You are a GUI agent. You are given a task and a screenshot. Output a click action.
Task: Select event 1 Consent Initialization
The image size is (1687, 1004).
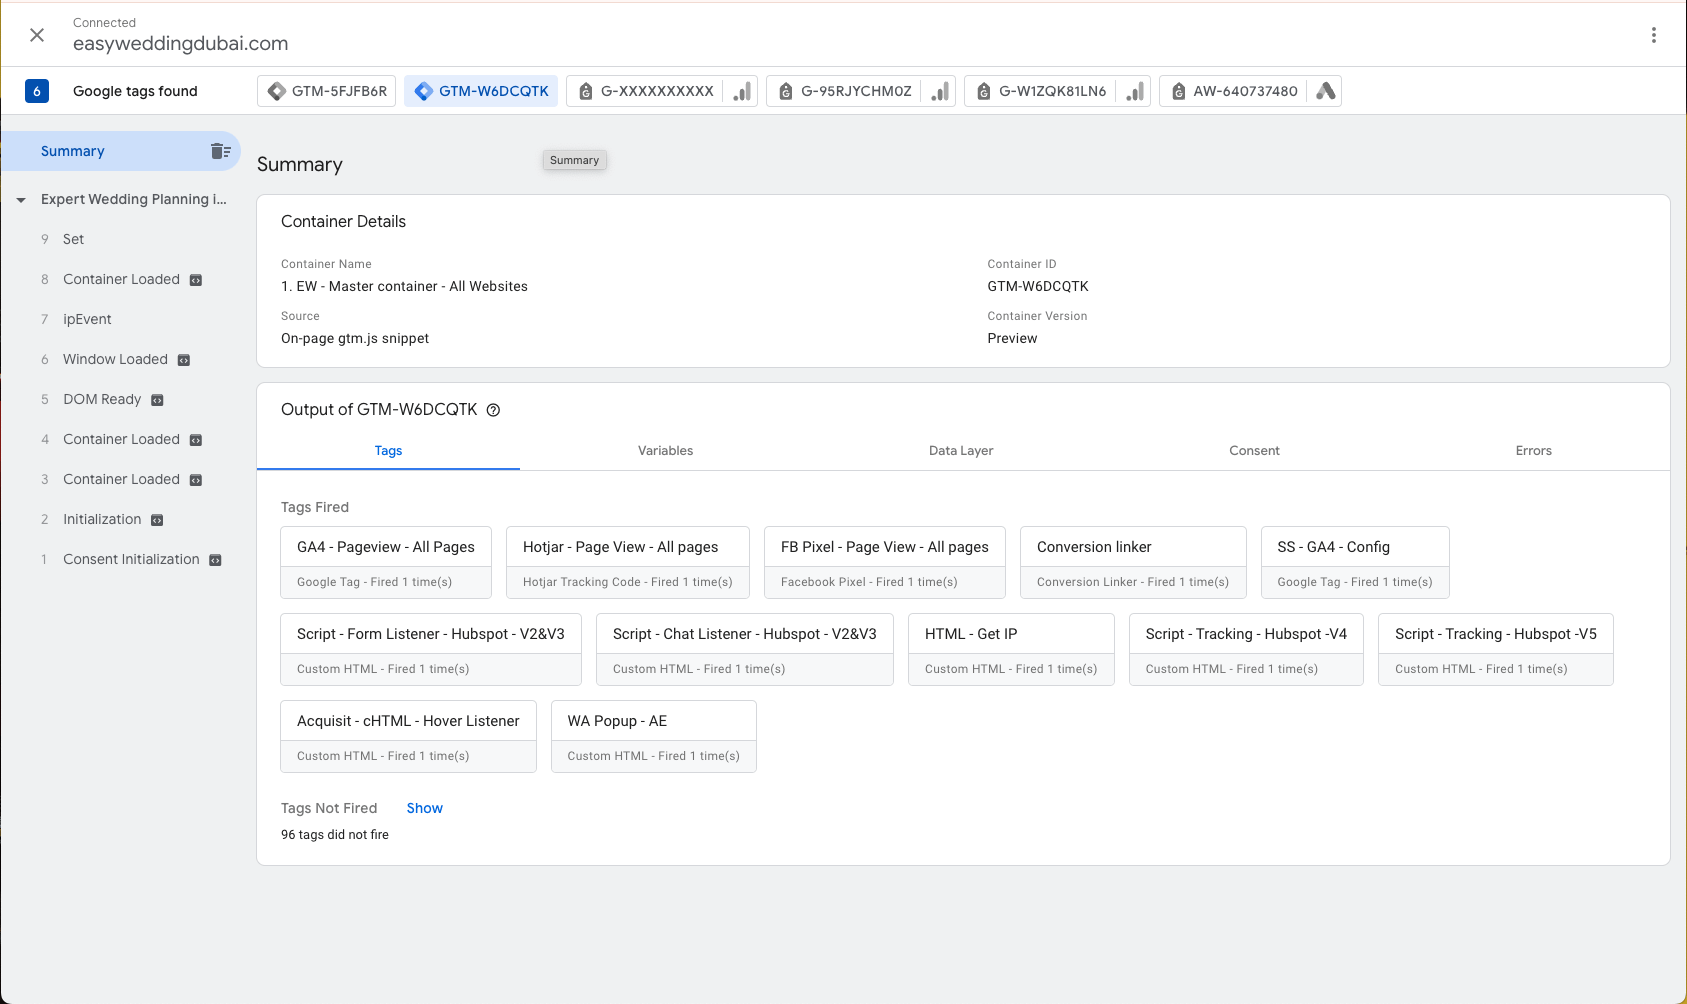120,559
